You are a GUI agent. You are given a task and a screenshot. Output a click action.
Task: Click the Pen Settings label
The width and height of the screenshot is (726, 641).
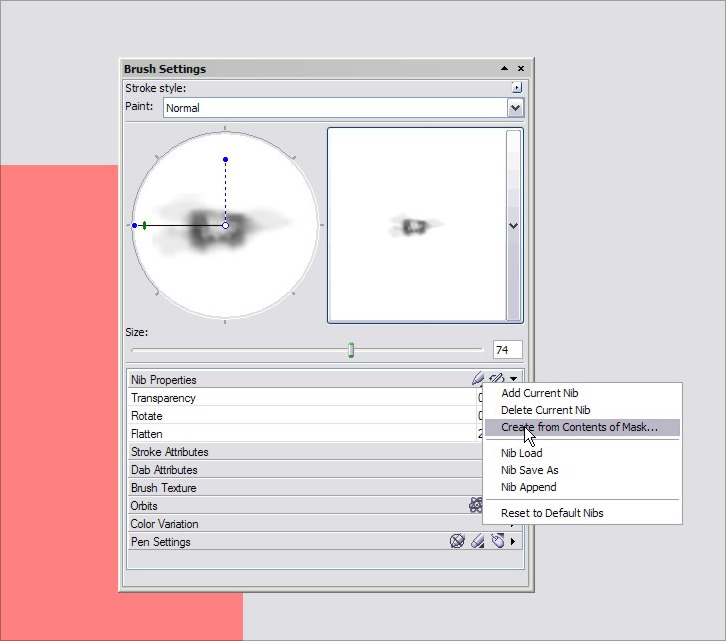tap(160, 542)
